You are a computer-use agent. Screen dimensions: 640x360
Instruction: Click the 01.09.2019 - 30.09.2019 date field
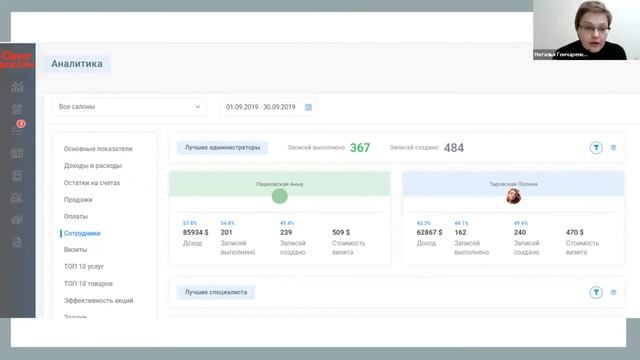pyautogui.click(x=268, y=107)
